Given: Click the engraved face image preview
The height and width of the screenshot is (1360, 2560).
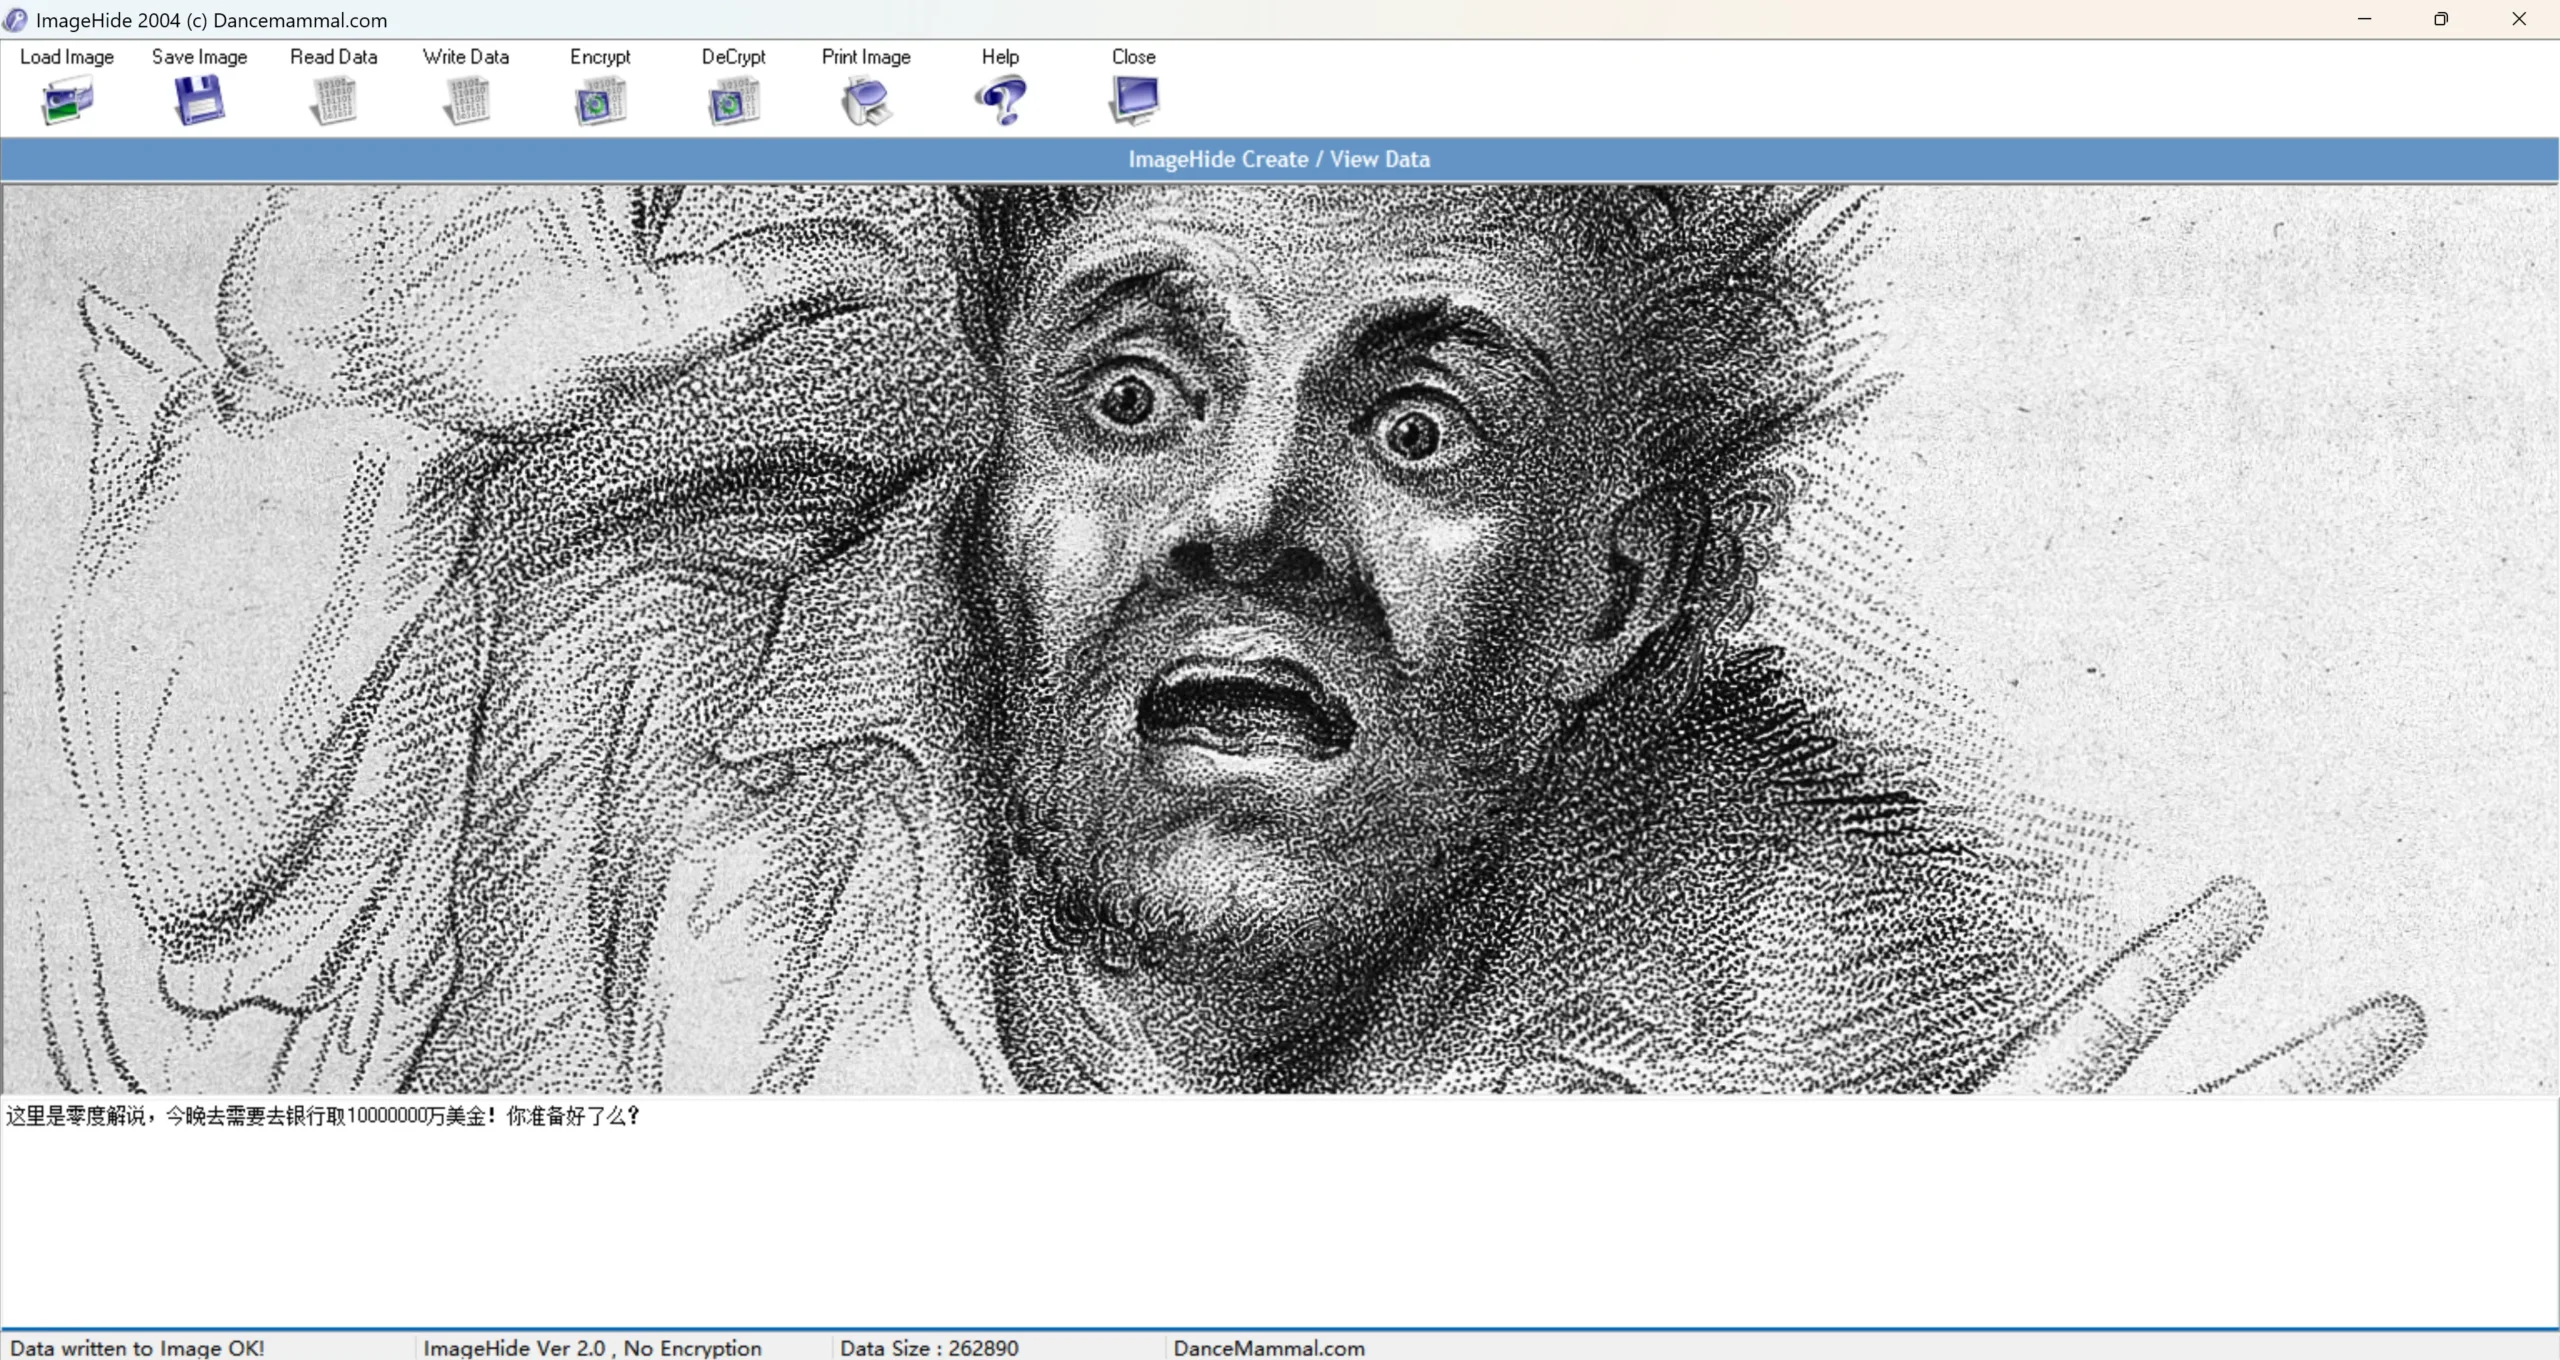Looking at the screenshot, I should [1279, 640].
